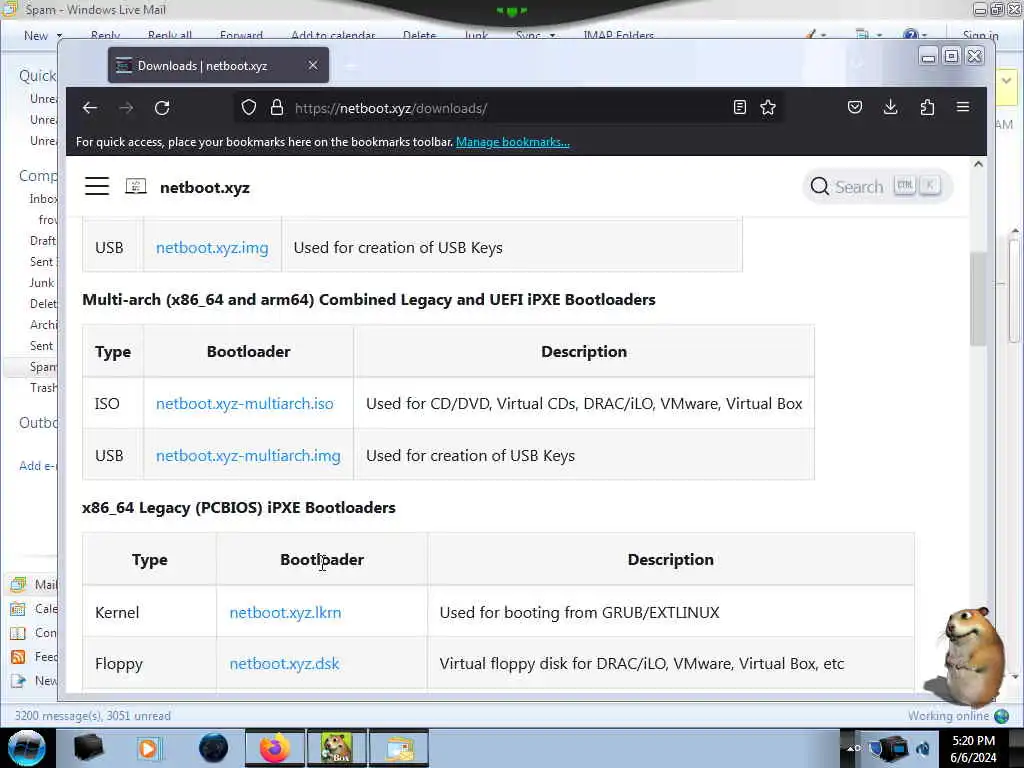Open the Windows Live Mail taskbar icon

[399, 748]
